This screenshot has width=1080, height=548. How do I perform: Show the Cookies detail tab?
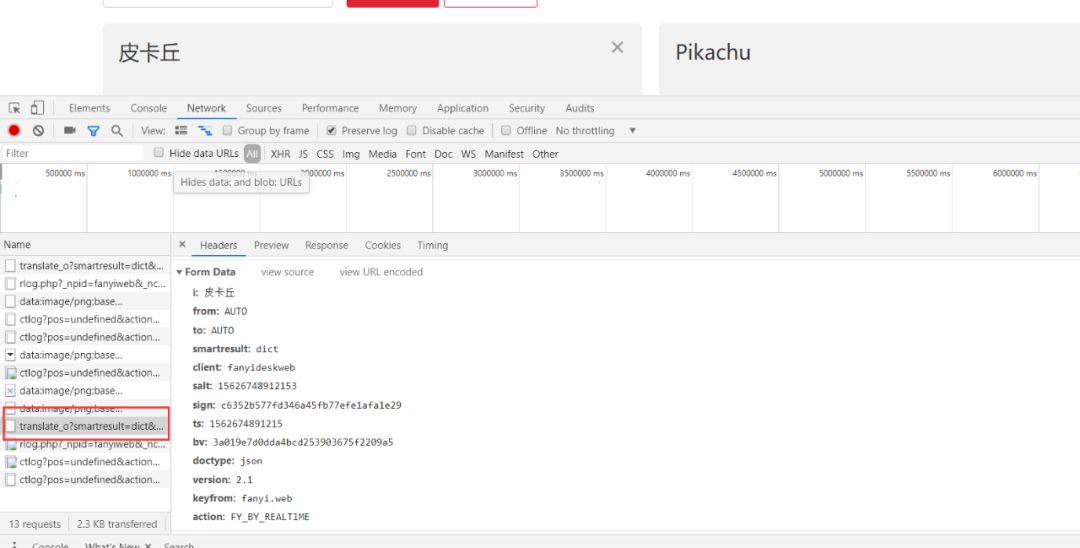(383, 245)
